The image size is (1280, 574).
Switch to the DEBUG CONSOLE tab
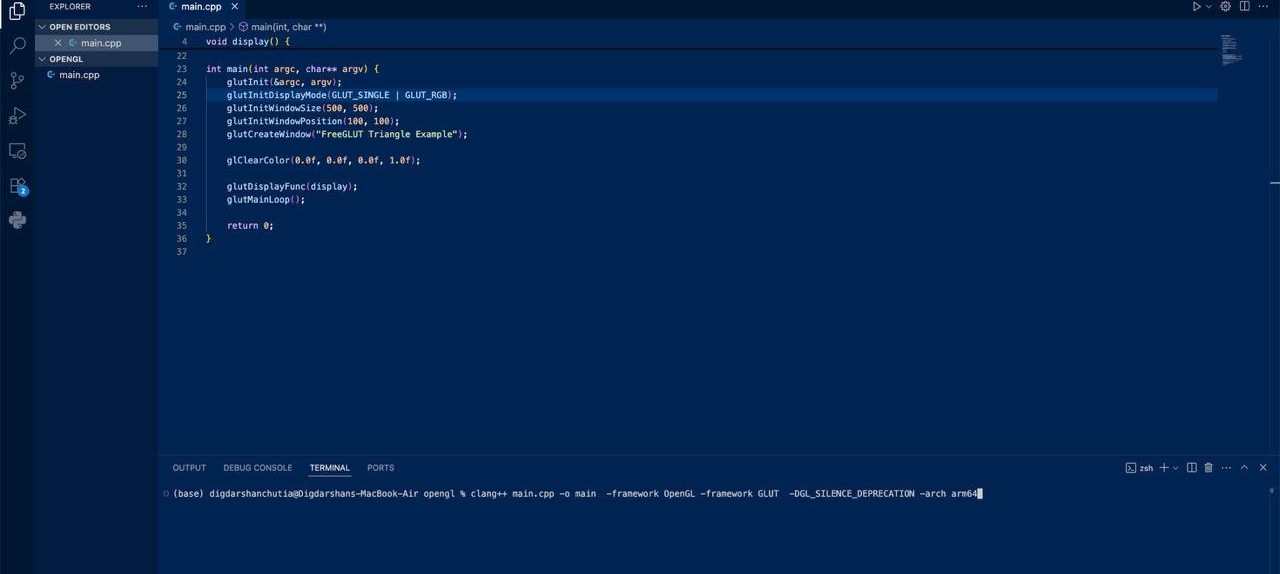258,468
